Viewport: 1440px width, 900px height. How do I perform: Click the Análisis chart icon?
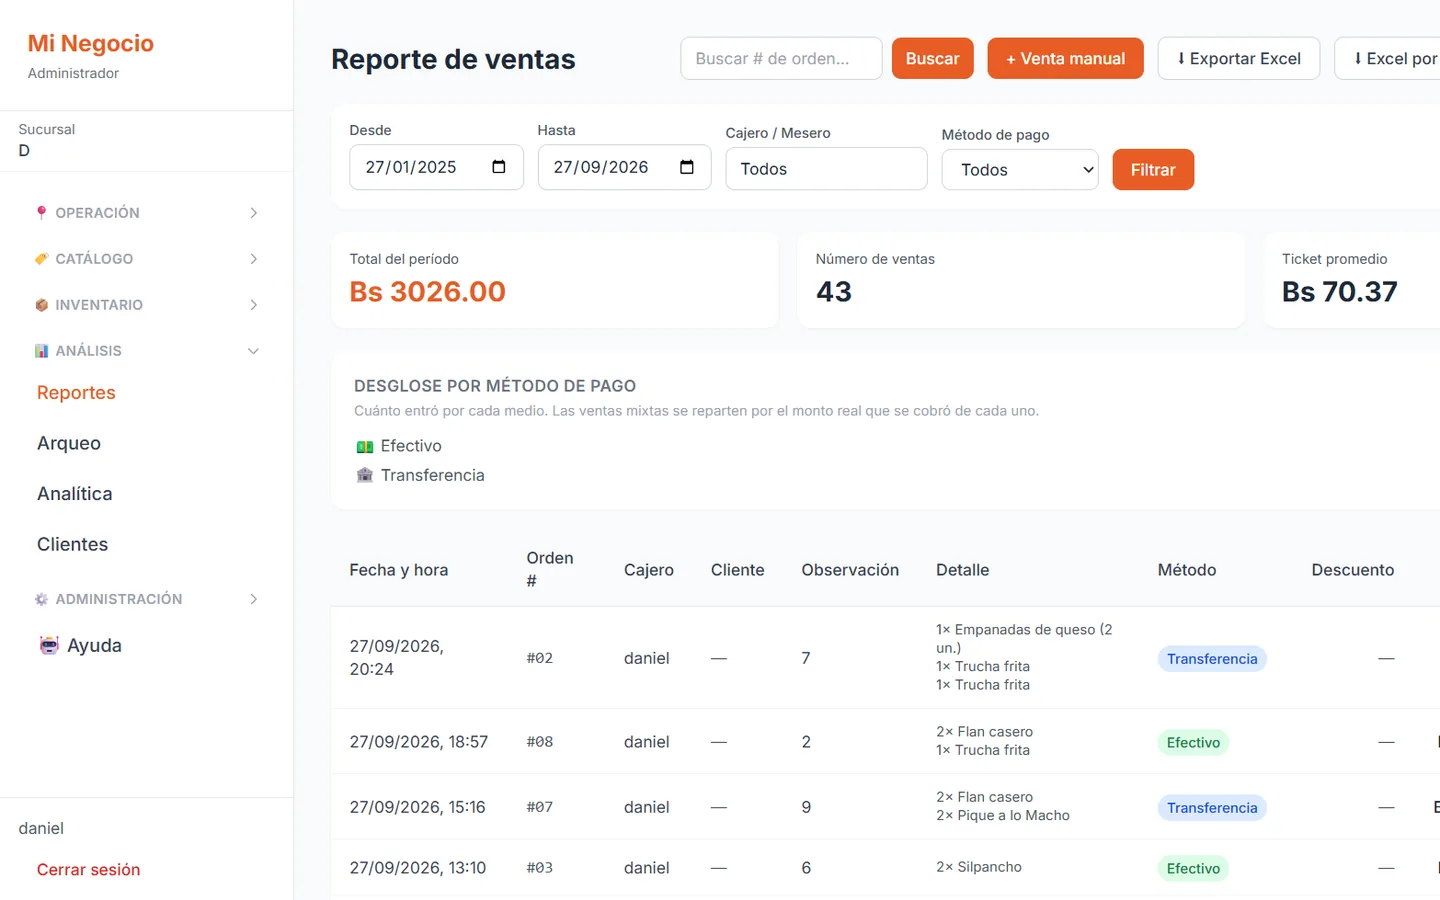(x=41, y=351)
